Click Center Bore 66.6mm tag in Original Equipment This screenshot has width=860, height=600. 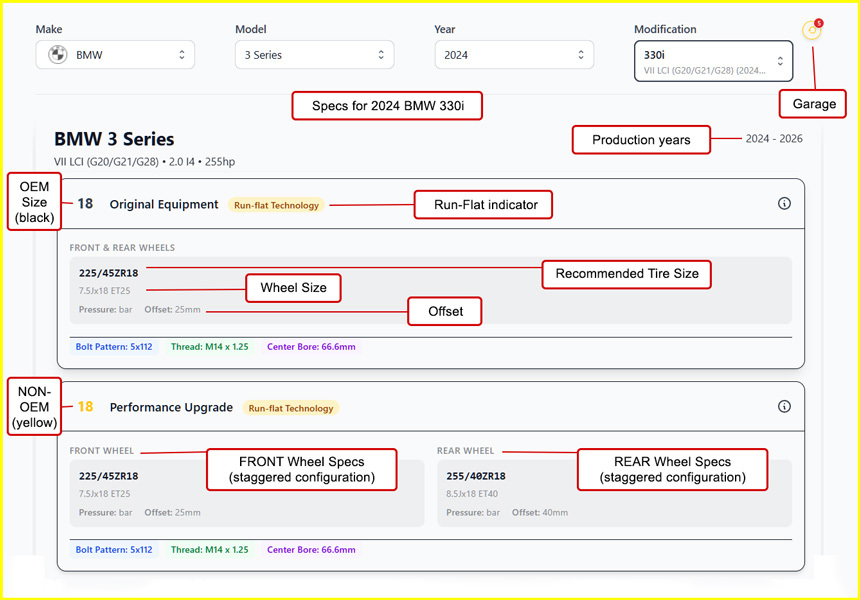click(x=311, y=347)
